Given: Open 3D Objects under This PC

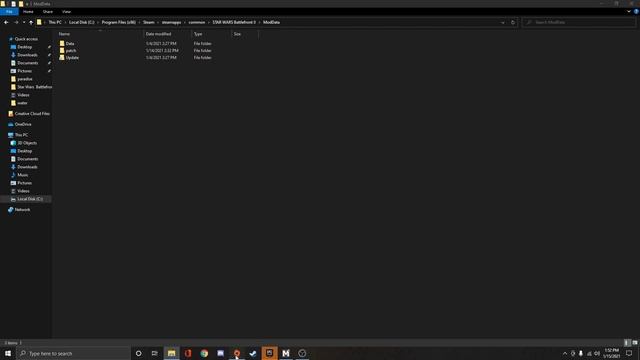Looking at the screenshot, I should pyautogui.click(x=27, y=143).
